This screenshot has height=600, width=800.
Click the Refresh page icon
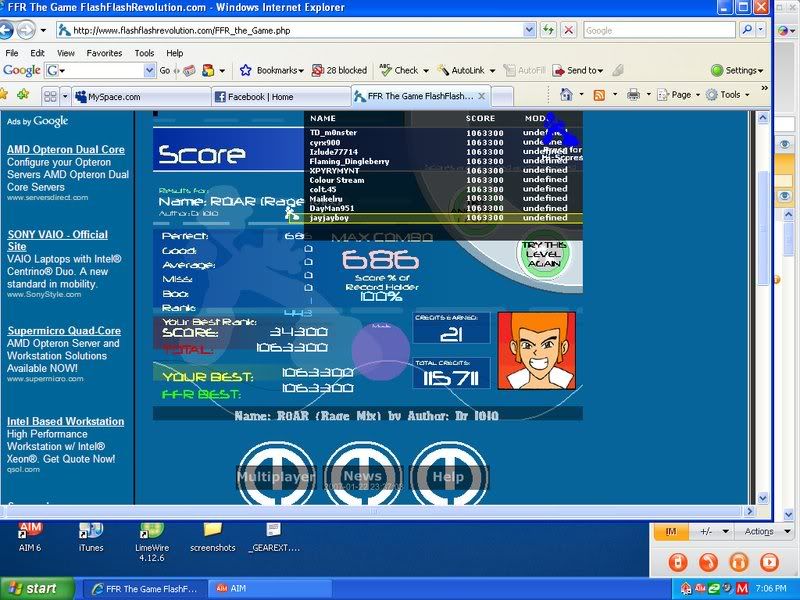[x=548, y=30]
